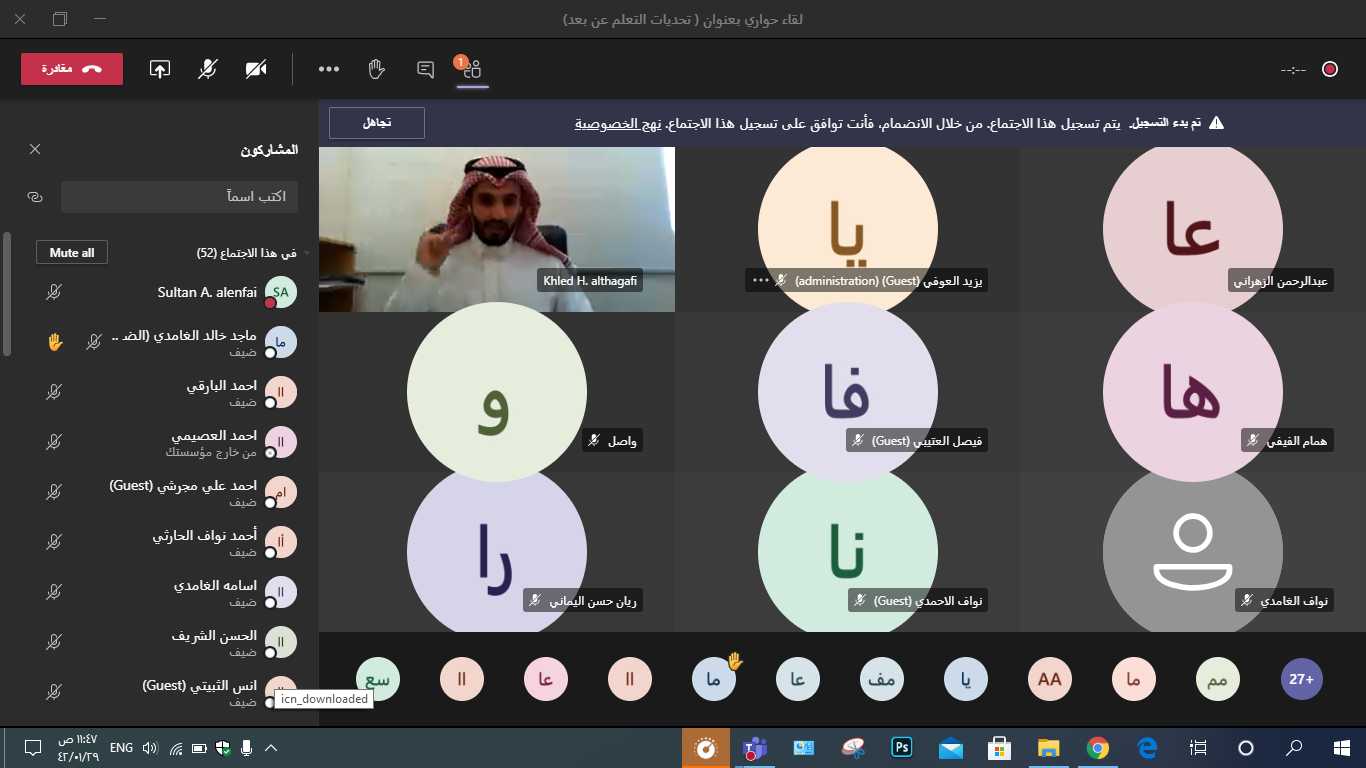Screen dimensions: 1366x768
Task: Click the red recording indicator
Action: click(1329, 69)
